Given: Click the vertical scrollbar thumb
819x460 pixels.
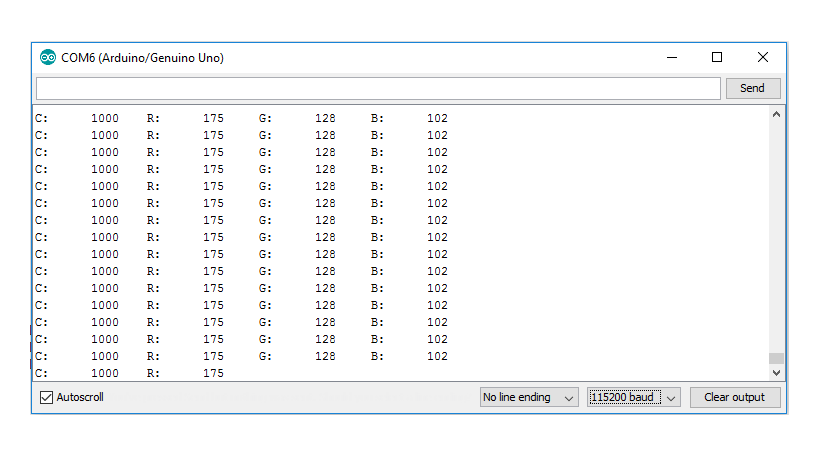Looking at the screenshot, I should [776, 358].
